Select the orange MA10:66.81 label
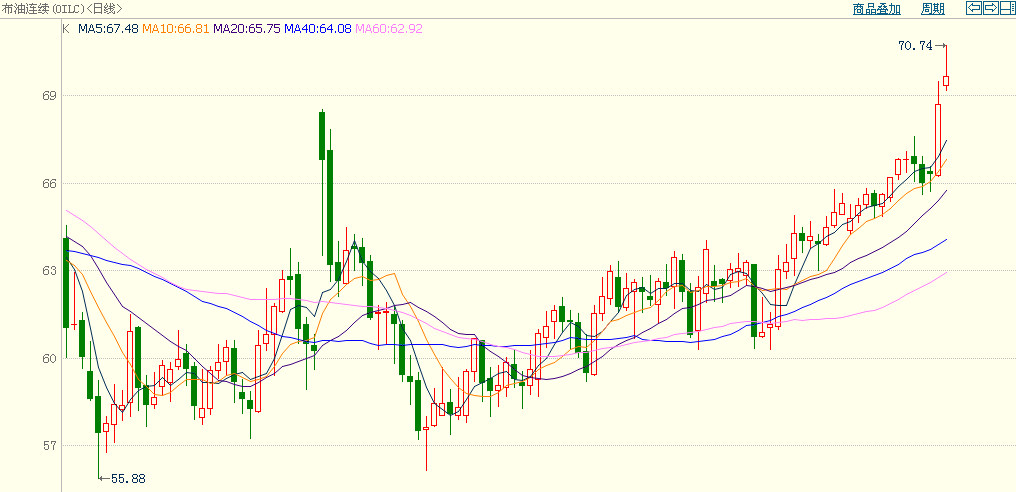The image size is (1016, 492). click(x=176, y=29)
